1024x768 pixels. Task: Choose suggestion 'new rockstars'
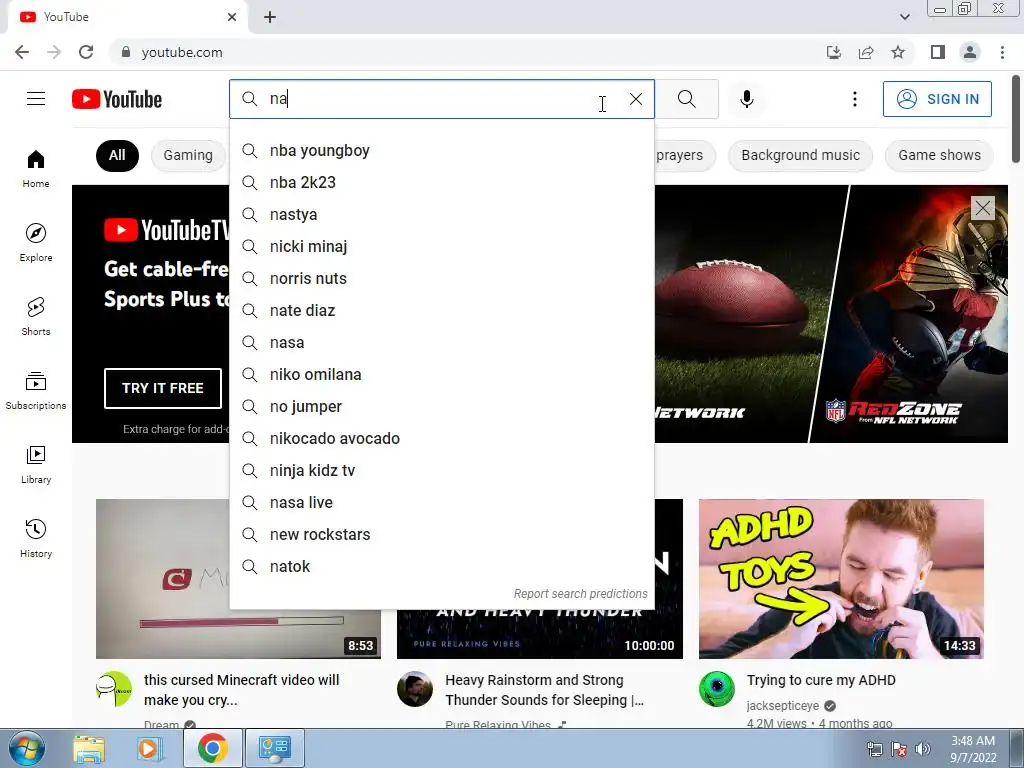(x=442, y=535)
